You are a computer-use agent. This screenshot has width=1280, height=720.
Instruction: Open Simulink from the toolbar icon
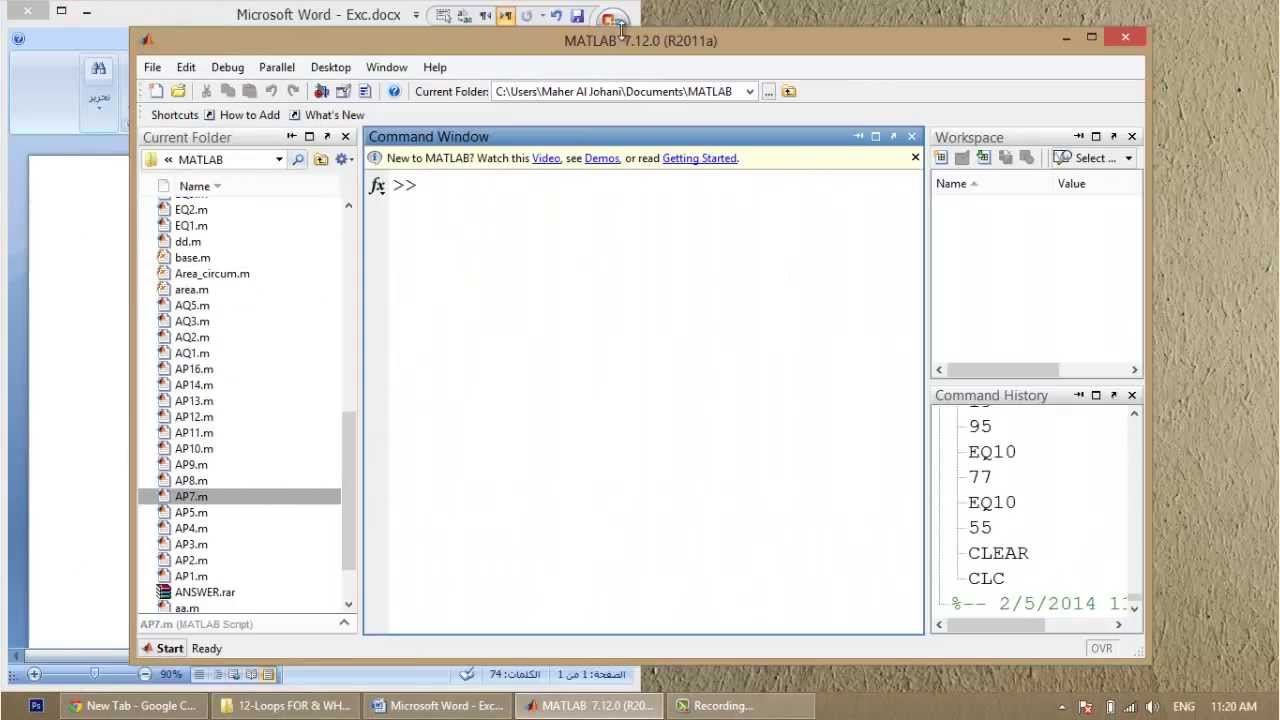(x=321, y=91)
